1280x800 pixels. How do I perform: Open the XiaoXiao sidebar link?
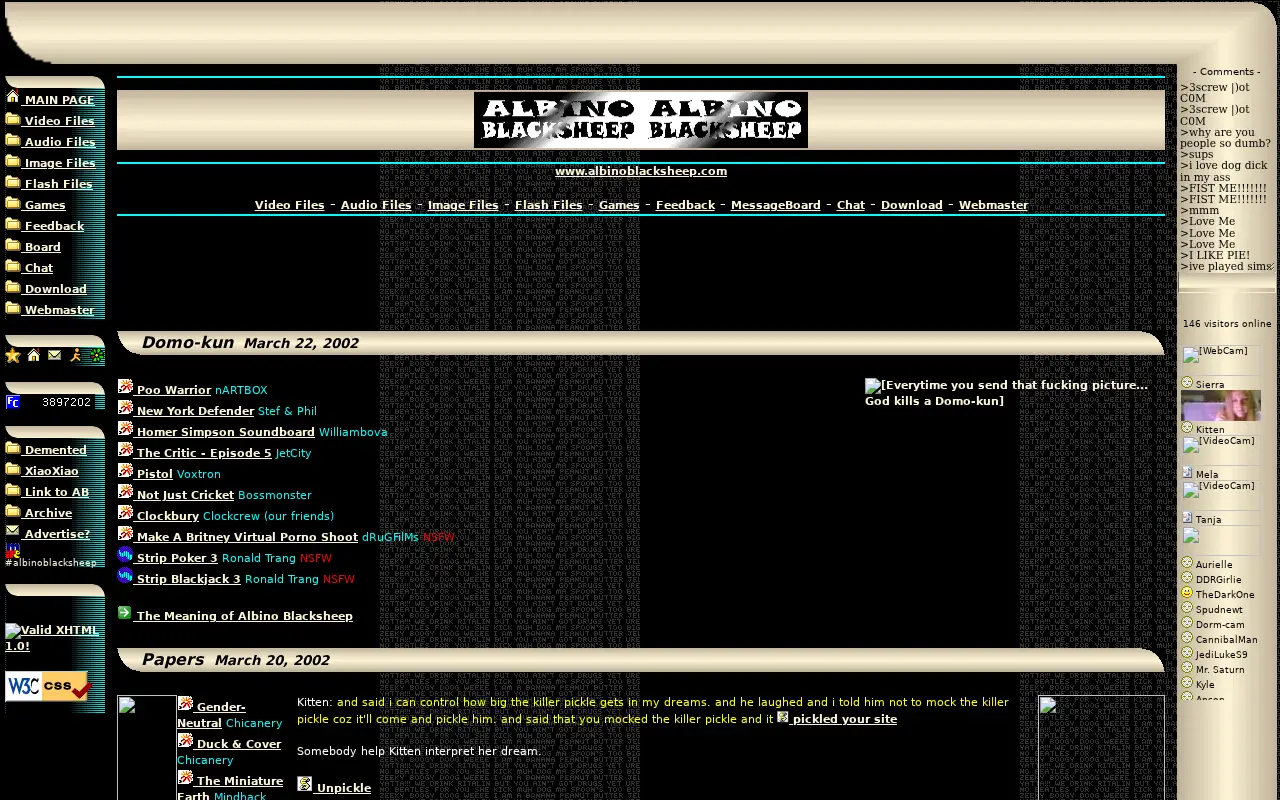(51, 471)
